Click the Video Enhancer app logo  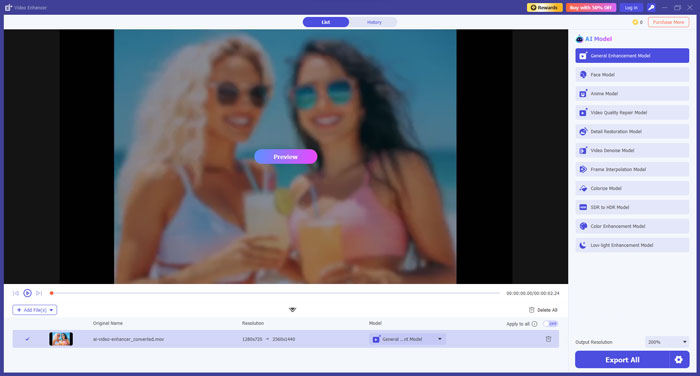click(x=8, y=8)
